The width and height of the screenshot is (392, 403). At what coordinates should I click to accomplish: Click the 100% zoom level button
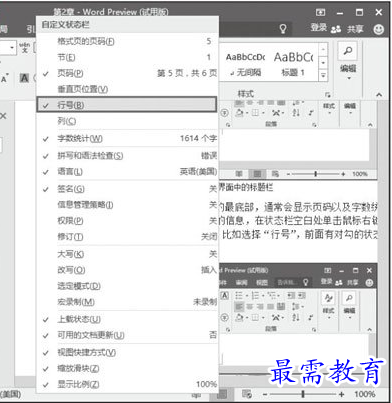pos(365,394)
